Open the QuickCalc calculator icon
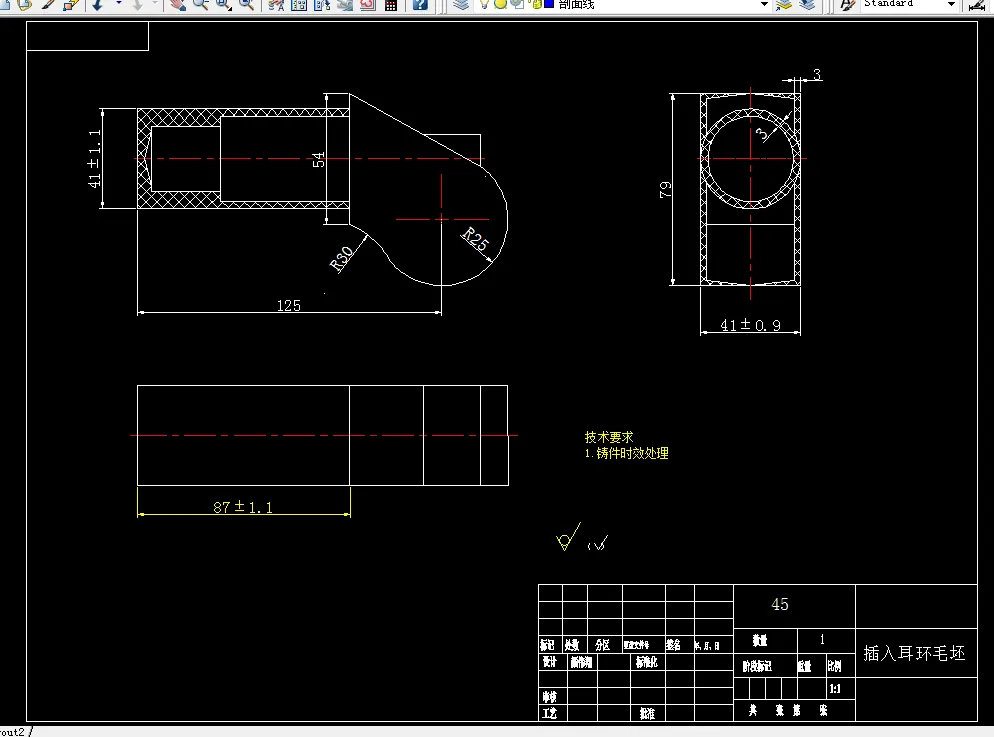This screenshot has height=737, width=994. 390,4
